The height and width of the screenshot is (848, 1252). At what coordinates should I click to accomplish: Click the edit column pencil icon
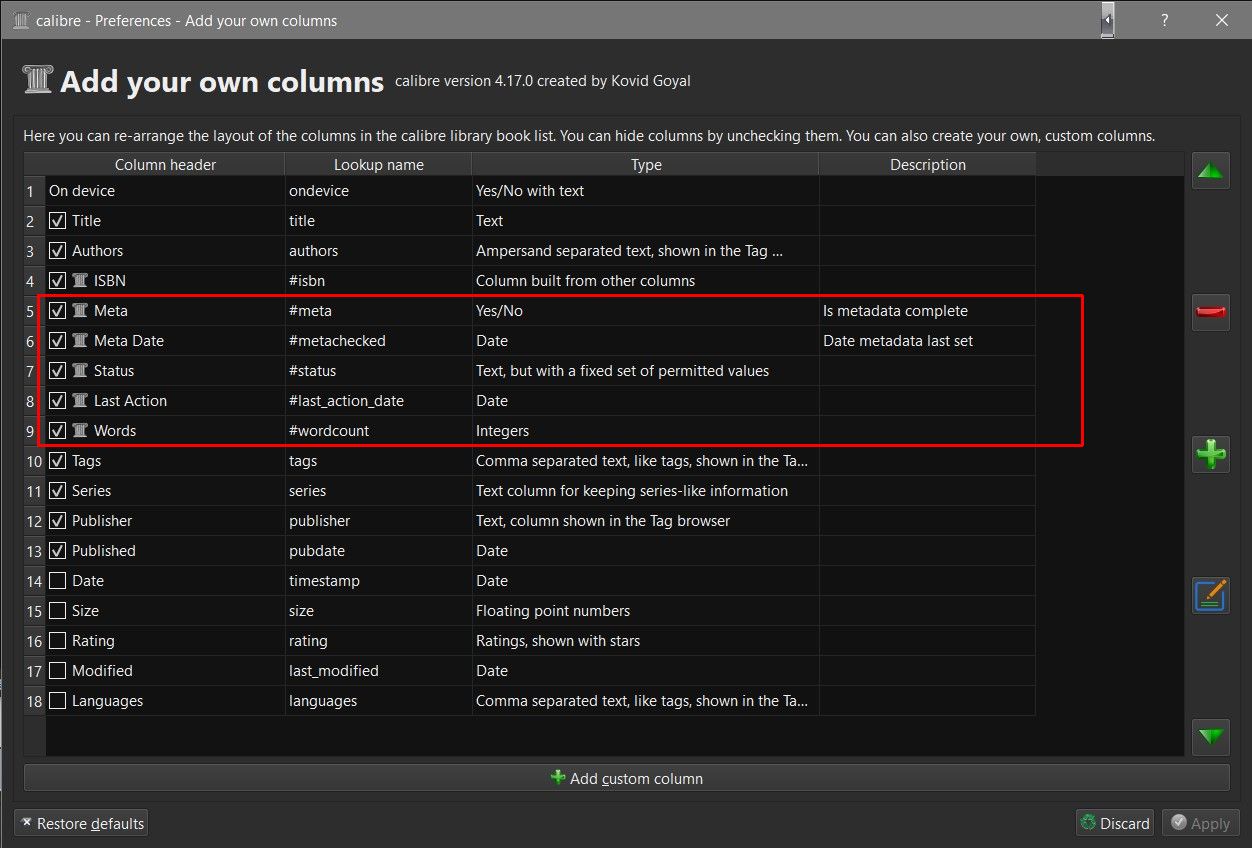[x=1211, y=596]
